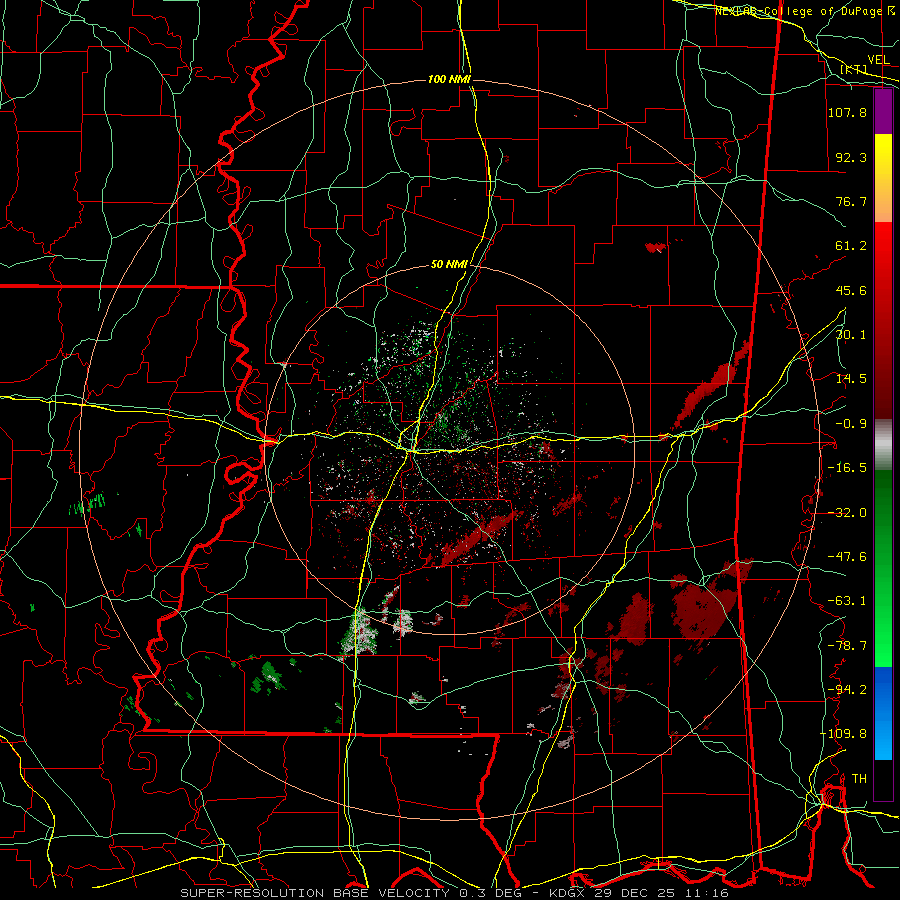Select the -109.8 velocity scale value
The width and height of the screenshot is (900, 900).
click(844, 734)
